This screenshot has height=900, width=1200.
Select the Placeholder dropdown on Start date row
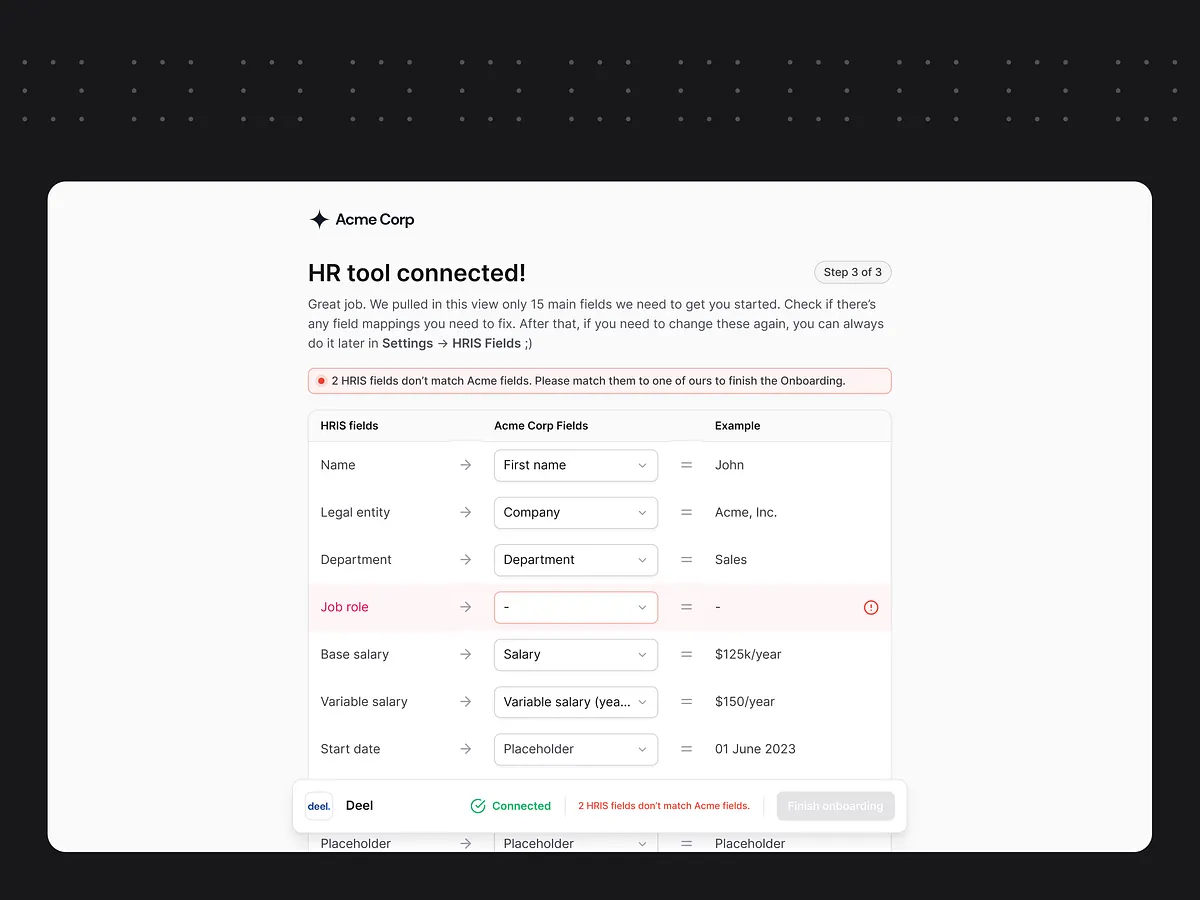point(575,749)
